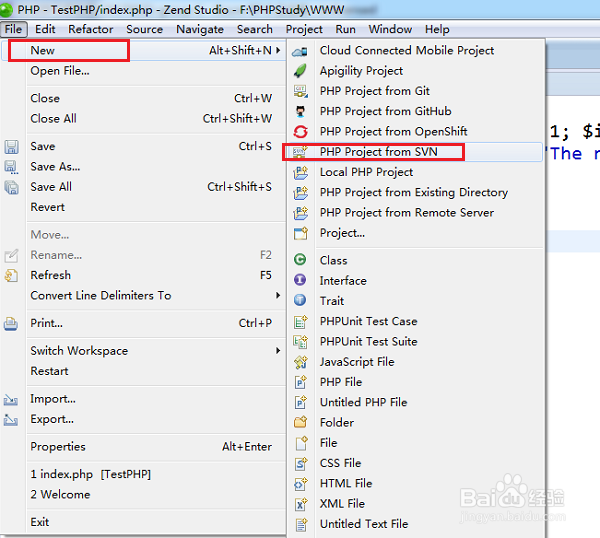600x538 pixels.
Task: Click the Untitled Text File icon
Action: [300, 524]
